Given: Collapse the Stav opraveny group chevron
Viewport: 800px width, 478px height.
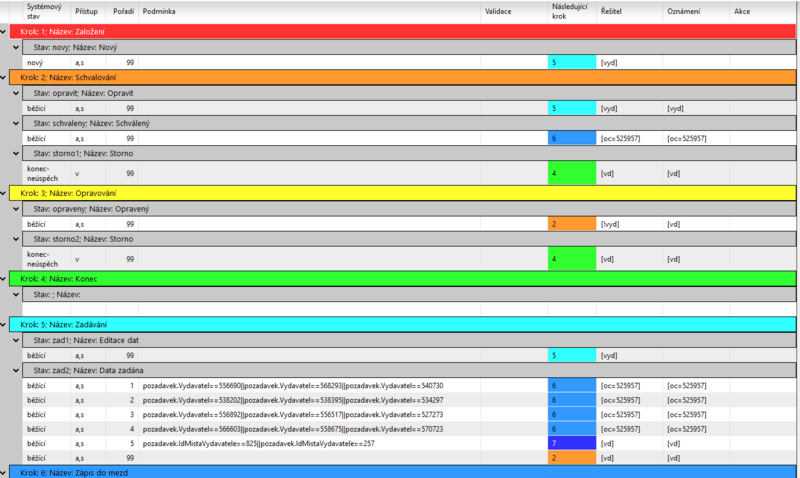Looking at the screenshot, I should click(x=16, y=209).
